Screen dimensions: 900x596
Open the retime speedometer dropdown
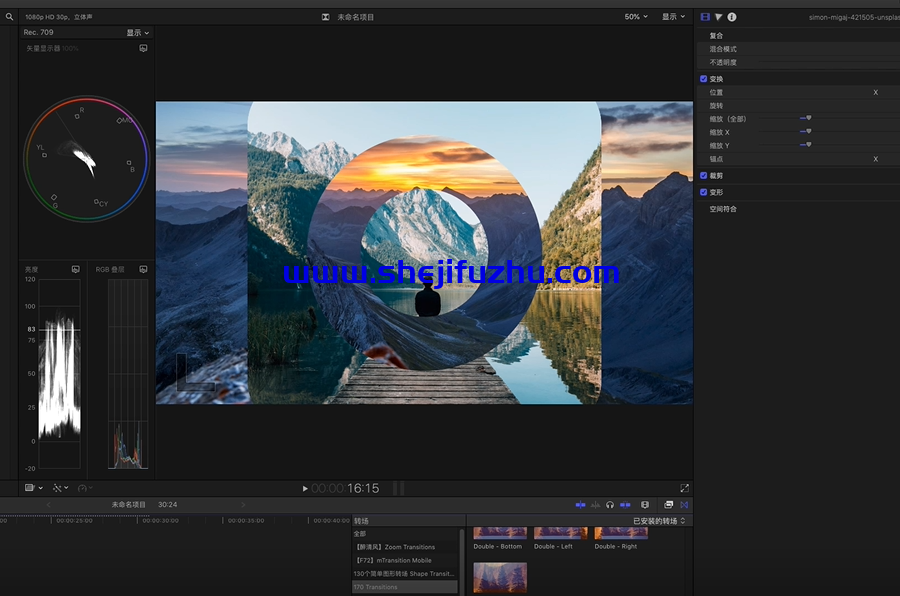pyautogui.click(x=85, y=488)
